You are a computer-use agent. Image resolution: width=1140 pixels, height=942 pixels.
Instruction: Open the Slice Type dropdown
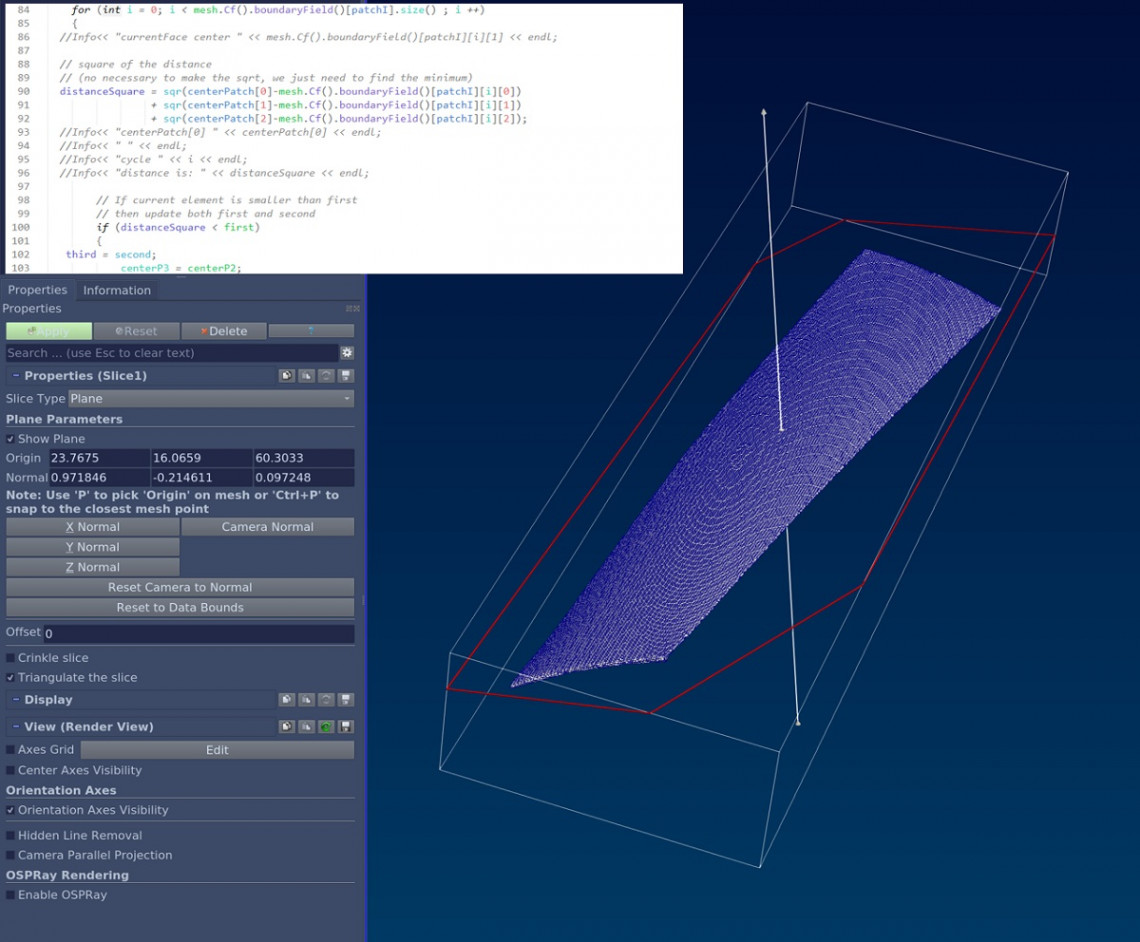(x=211, y=398)
